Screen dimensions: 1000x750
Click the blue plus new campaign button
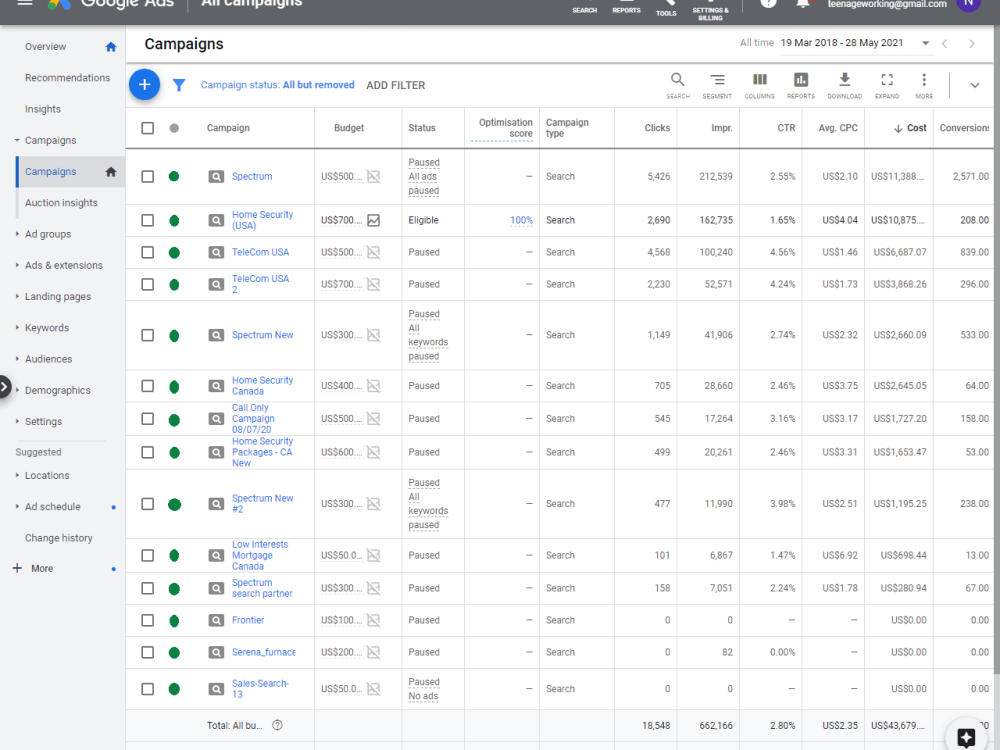(145, 84)
